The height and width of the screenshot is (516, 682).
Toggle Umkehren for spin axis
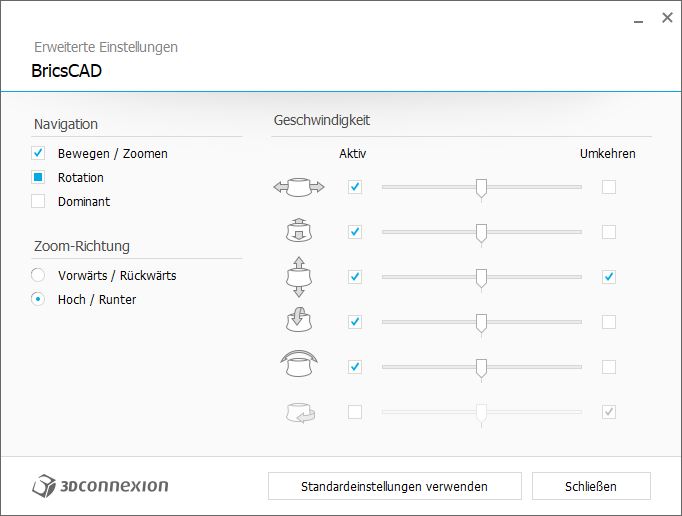(x=609, y=412)
